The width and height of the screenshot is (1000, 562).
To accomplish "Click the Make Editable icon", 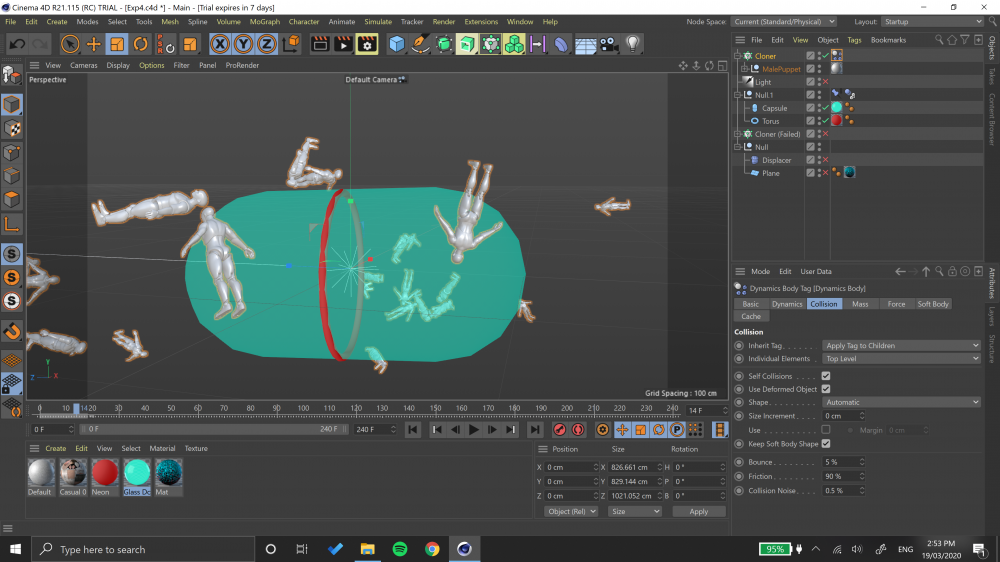I will 11,76.
